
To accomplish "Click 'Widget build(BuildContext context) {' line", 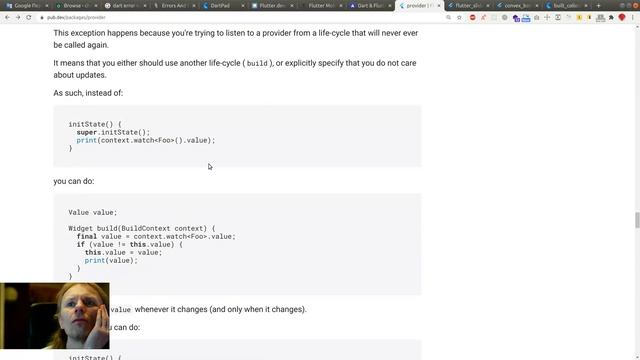I will (x=142, y=229).
